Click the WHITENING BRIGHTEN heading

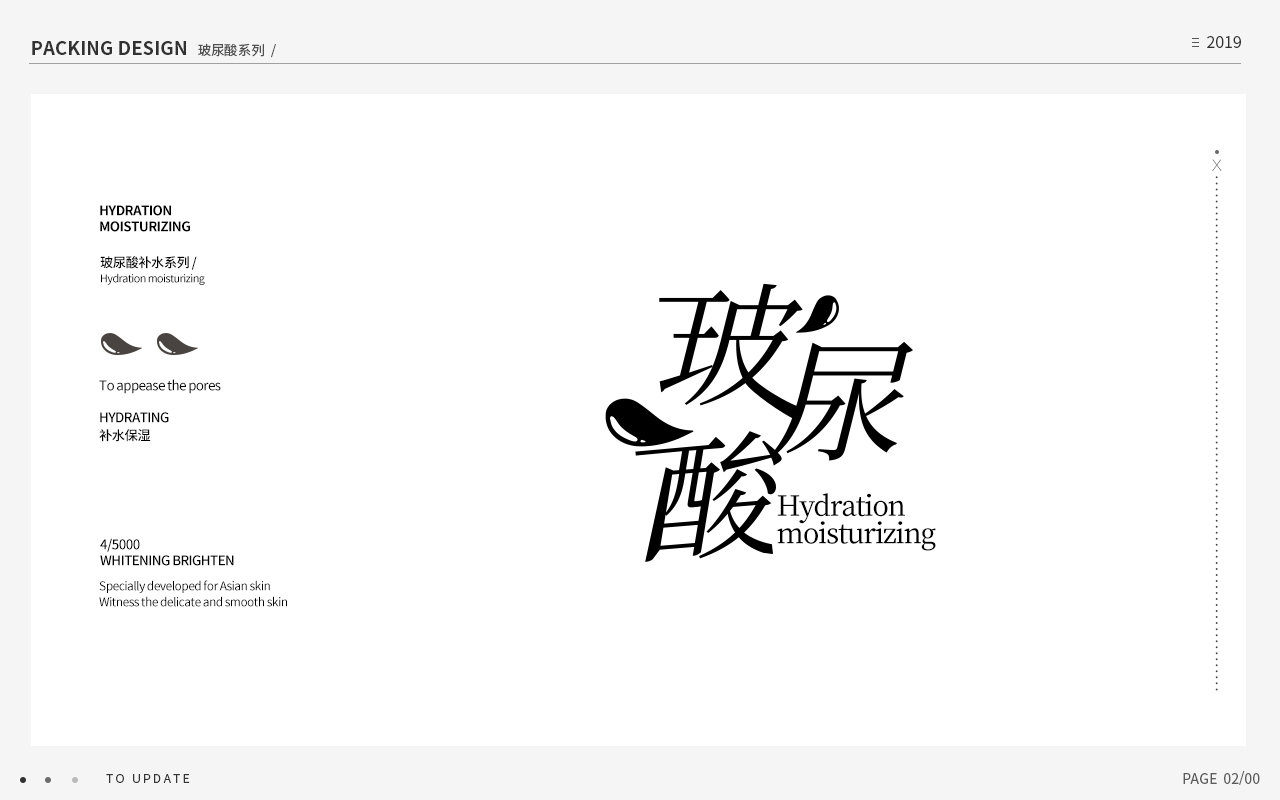coord(167,560)
